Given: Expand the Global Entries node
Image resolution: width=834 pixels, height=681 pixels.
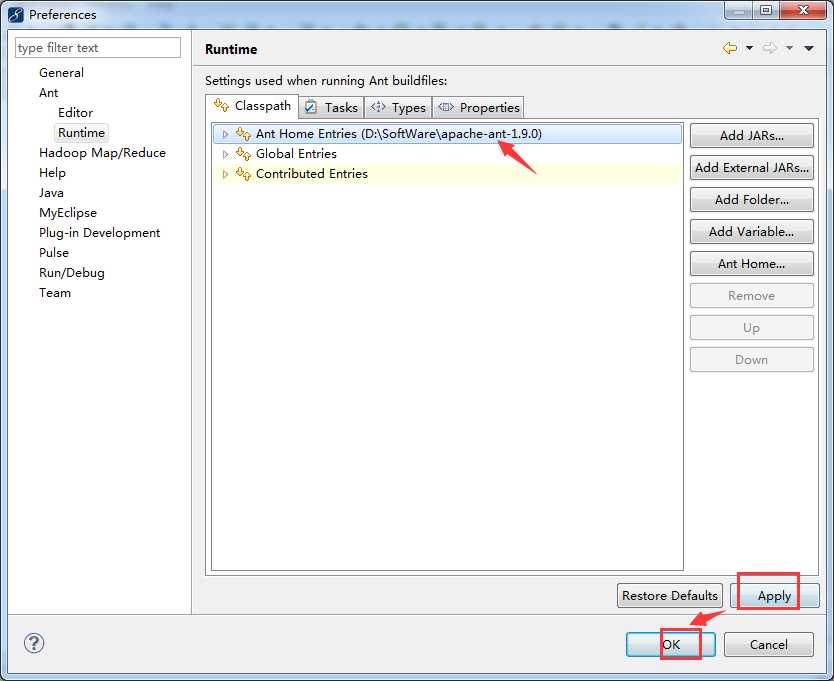Looking at the screenshot, I should [x=225, y=154].
